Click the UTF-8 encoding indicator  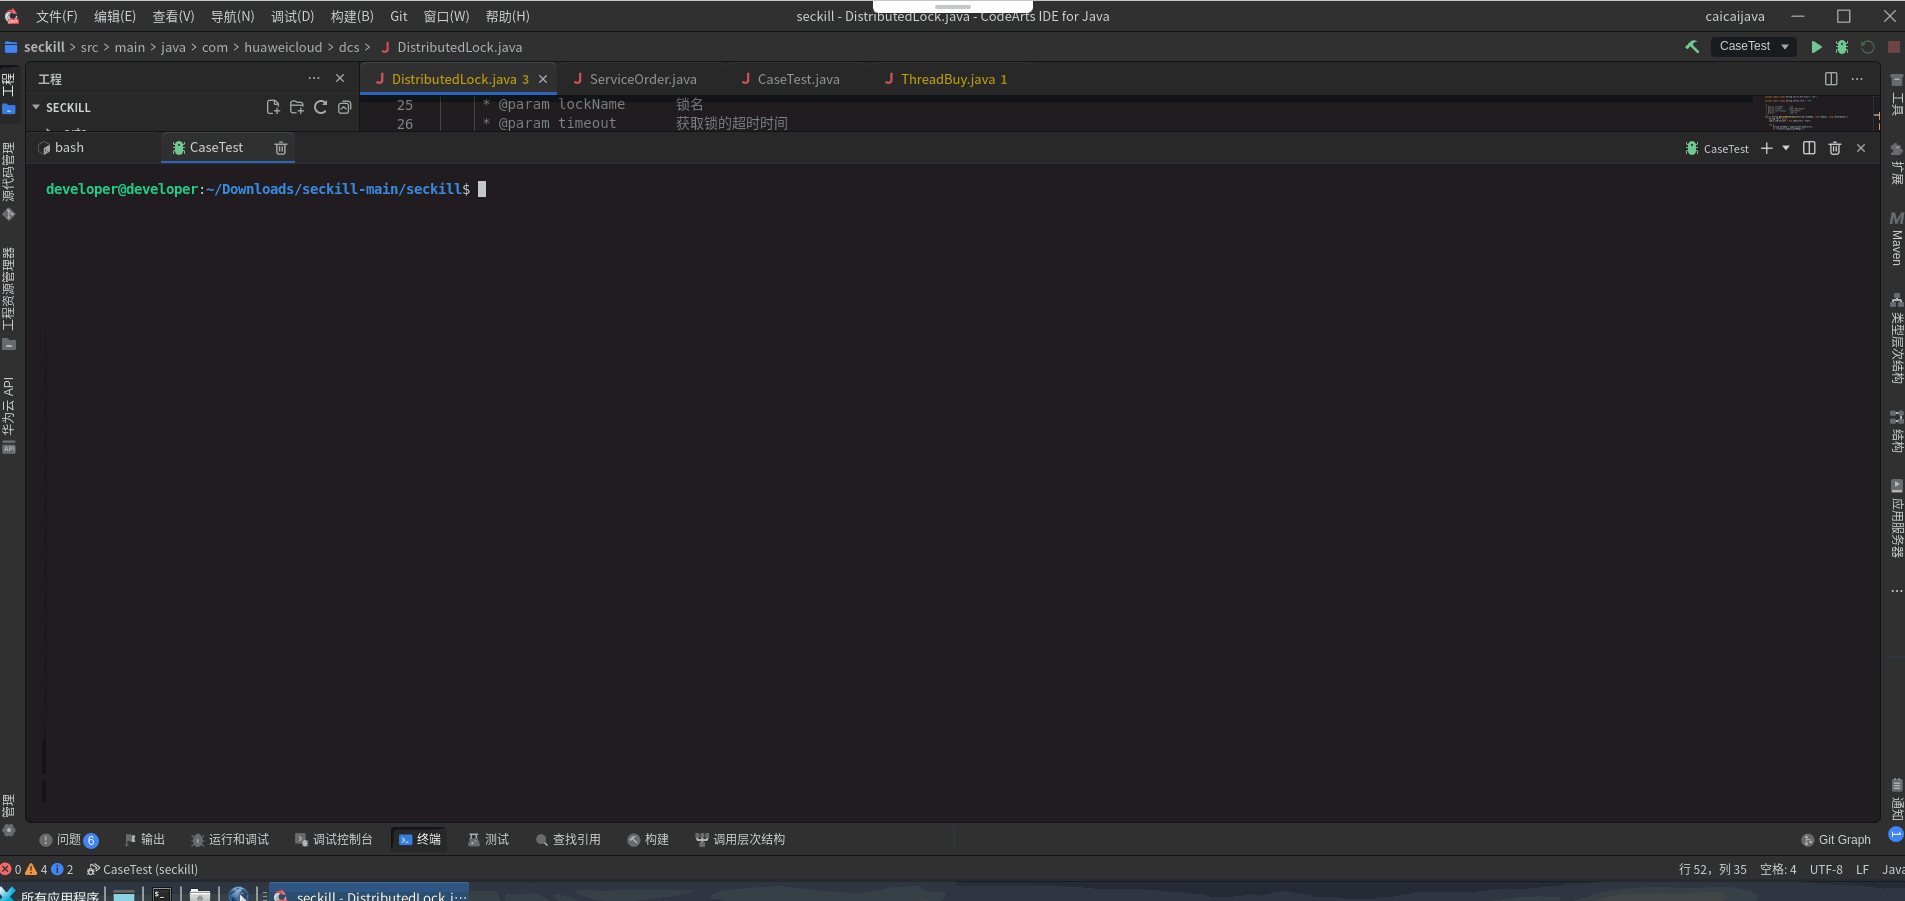tap(1826, 870)
